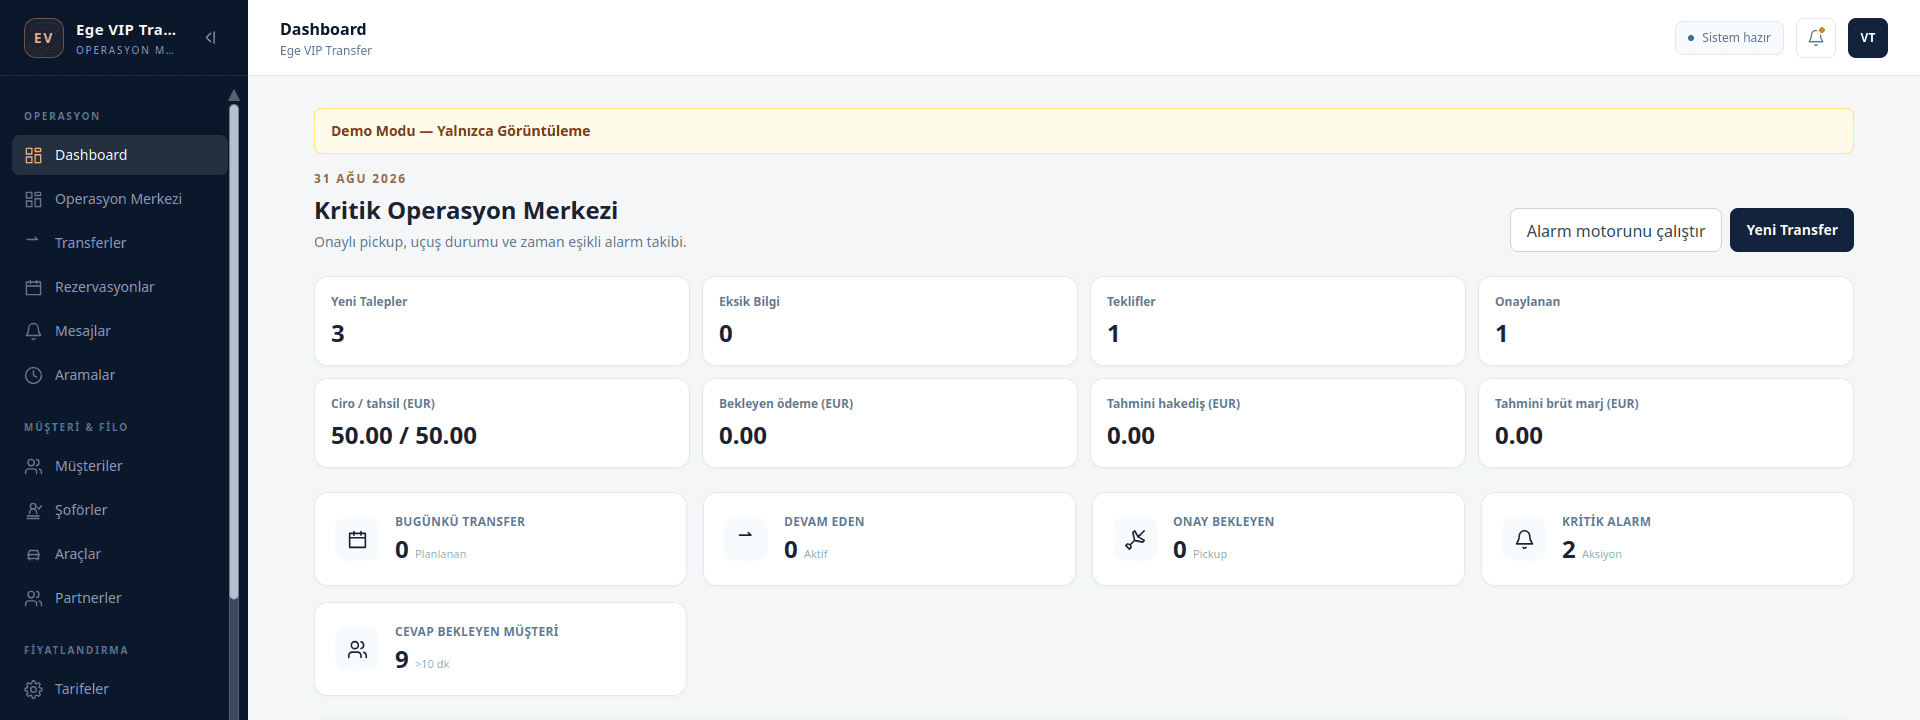Click the Araçlar car icon
Screen dimensions: 1920x720
[33, 554]
